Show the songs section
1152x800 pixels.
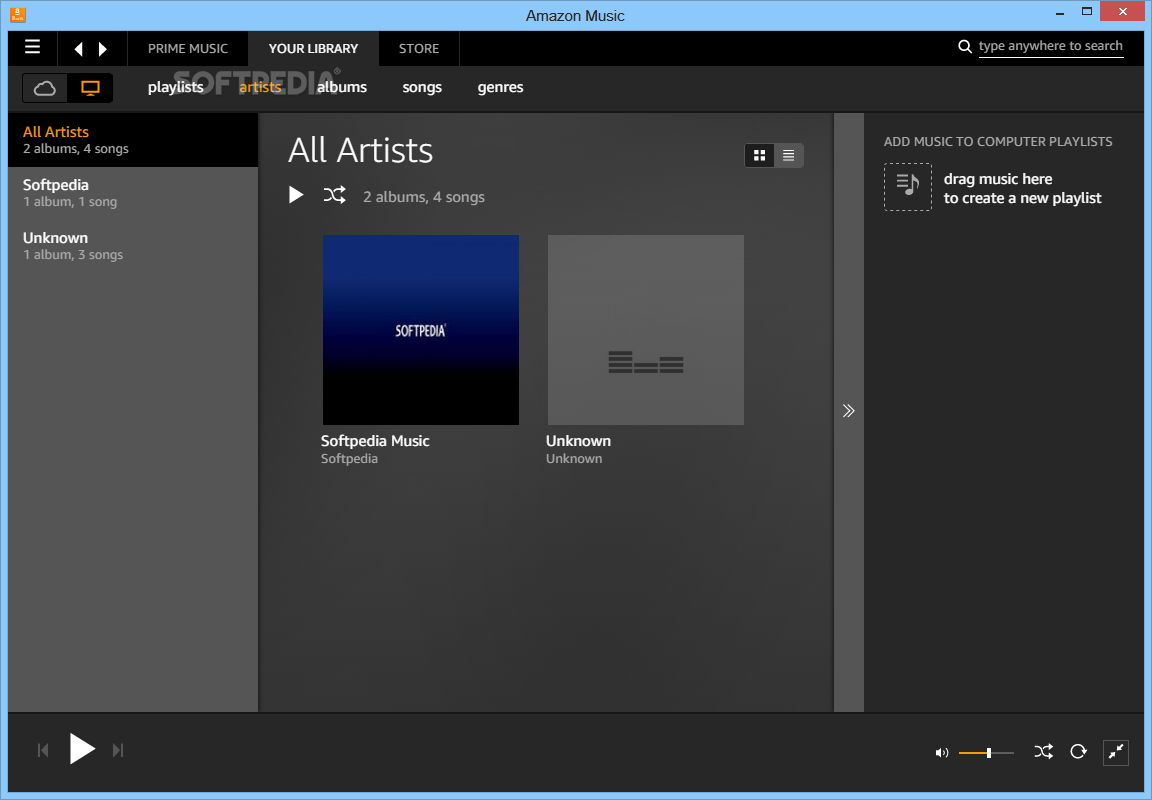(422, 87)
